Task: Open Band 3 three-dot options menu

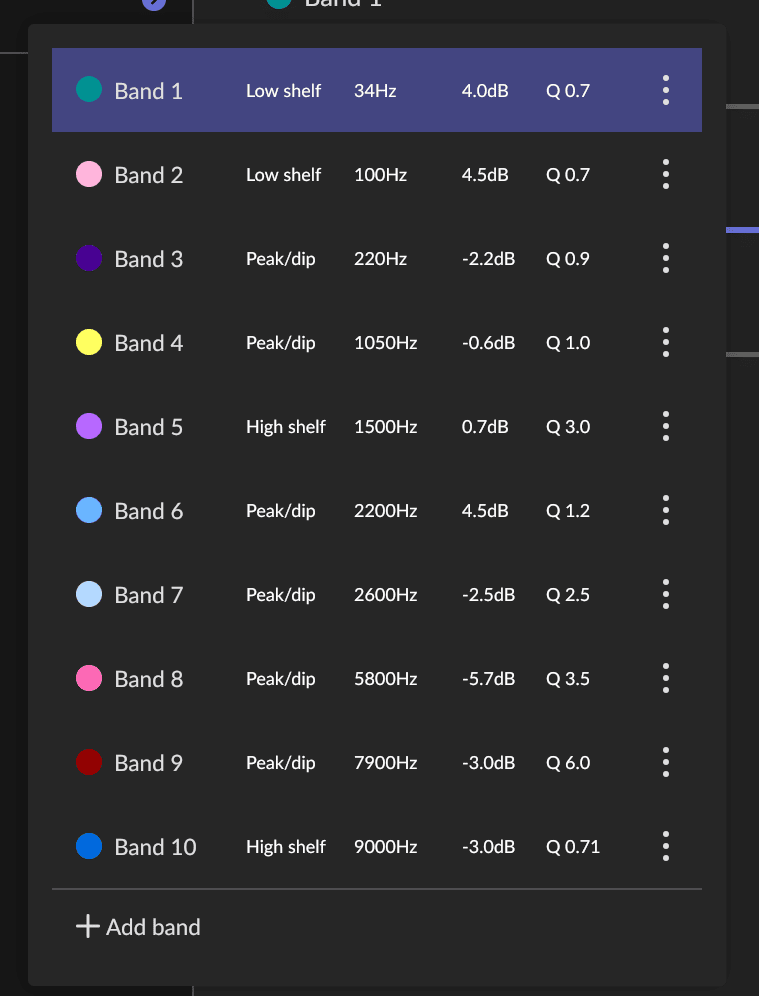Action: 665,259
